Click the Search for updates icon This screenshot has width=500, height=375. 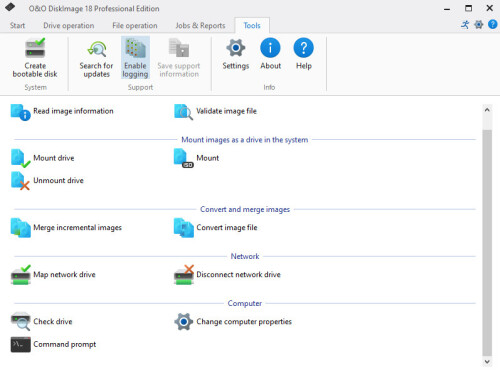[x=97, y=49]
